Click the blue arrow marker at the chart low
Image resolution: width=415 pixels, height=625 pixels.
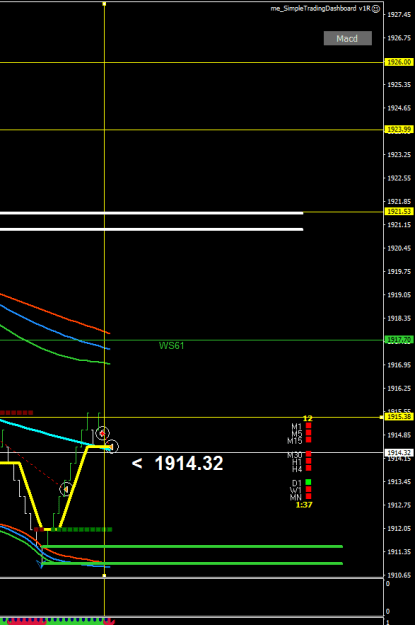[40, 564]
